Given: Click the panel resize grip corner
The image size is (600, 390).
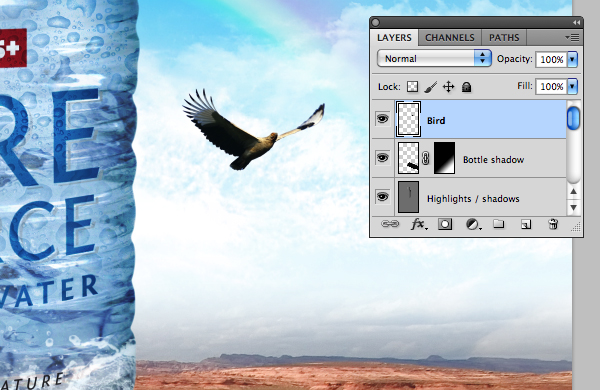Looking at the screenshot, I should click(576, 227).
